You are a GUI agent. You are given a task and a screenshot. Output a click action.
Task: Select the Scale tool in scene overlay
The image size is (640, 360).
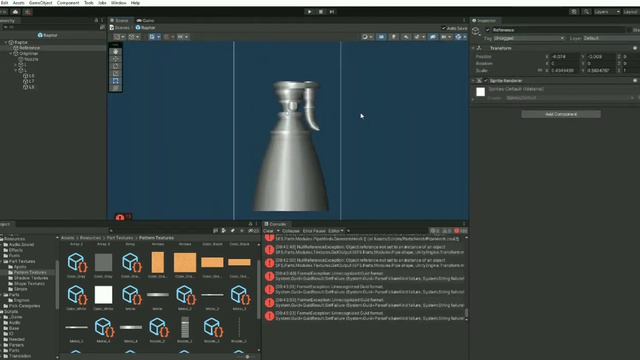116,74
